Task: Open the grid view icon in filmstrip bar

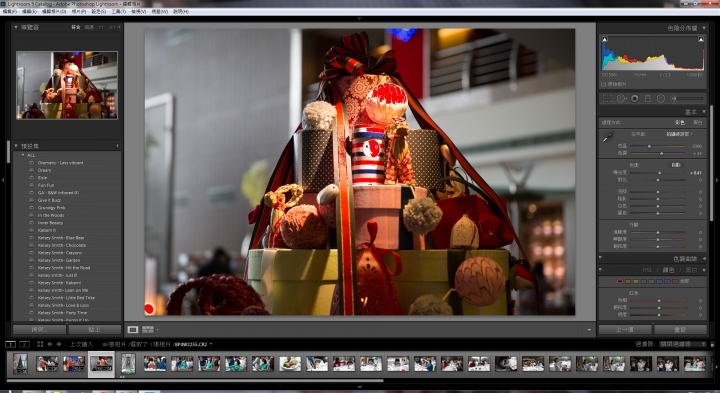Action: (x=40, y=344)
